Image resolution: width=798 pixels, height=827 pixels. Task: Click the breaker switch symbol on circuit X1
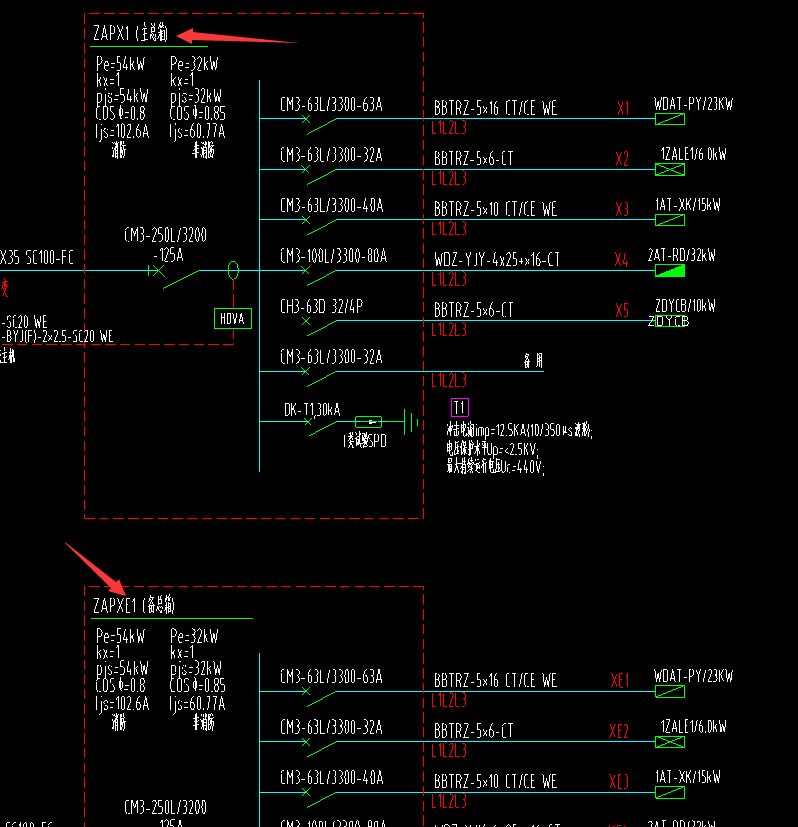(x=320, y=124)
